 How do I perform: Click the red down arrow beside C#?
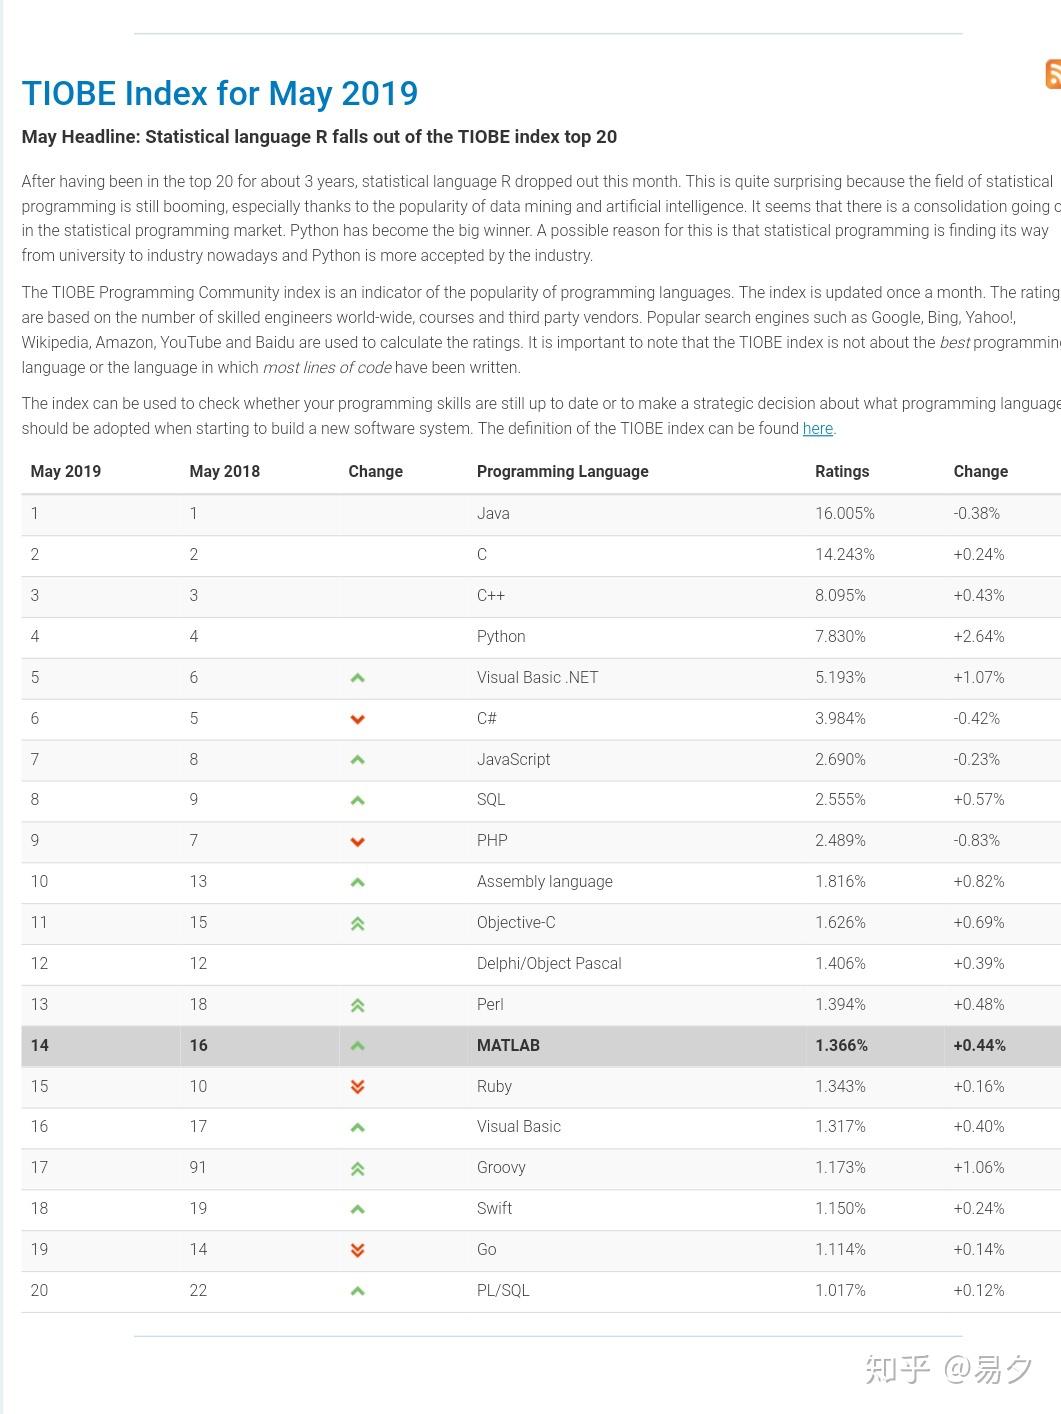(357, 719)
